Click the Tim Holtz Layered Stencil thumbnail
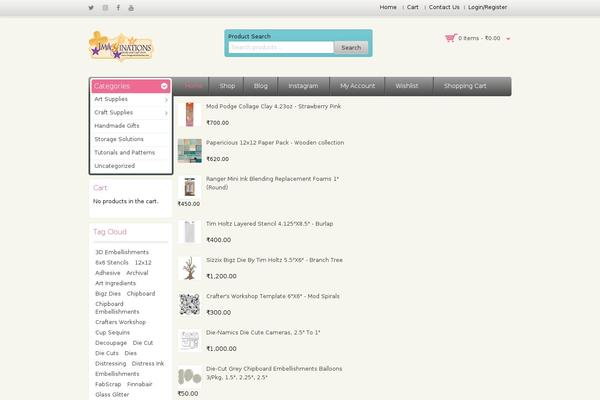Image resolution: width=600 pixels, height=400 pixels. [x=189, y=232]
